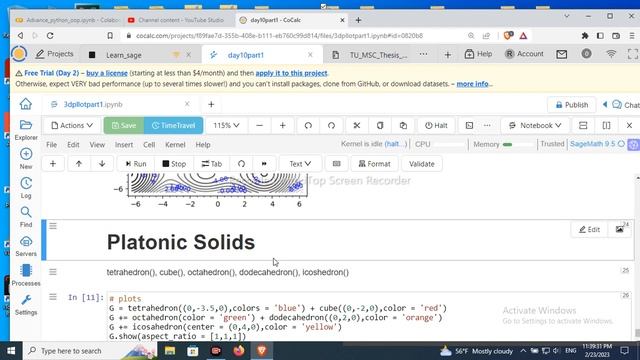640x360 pixels.
Task: Insert cell below with plus icon
Action: [53, 164]
